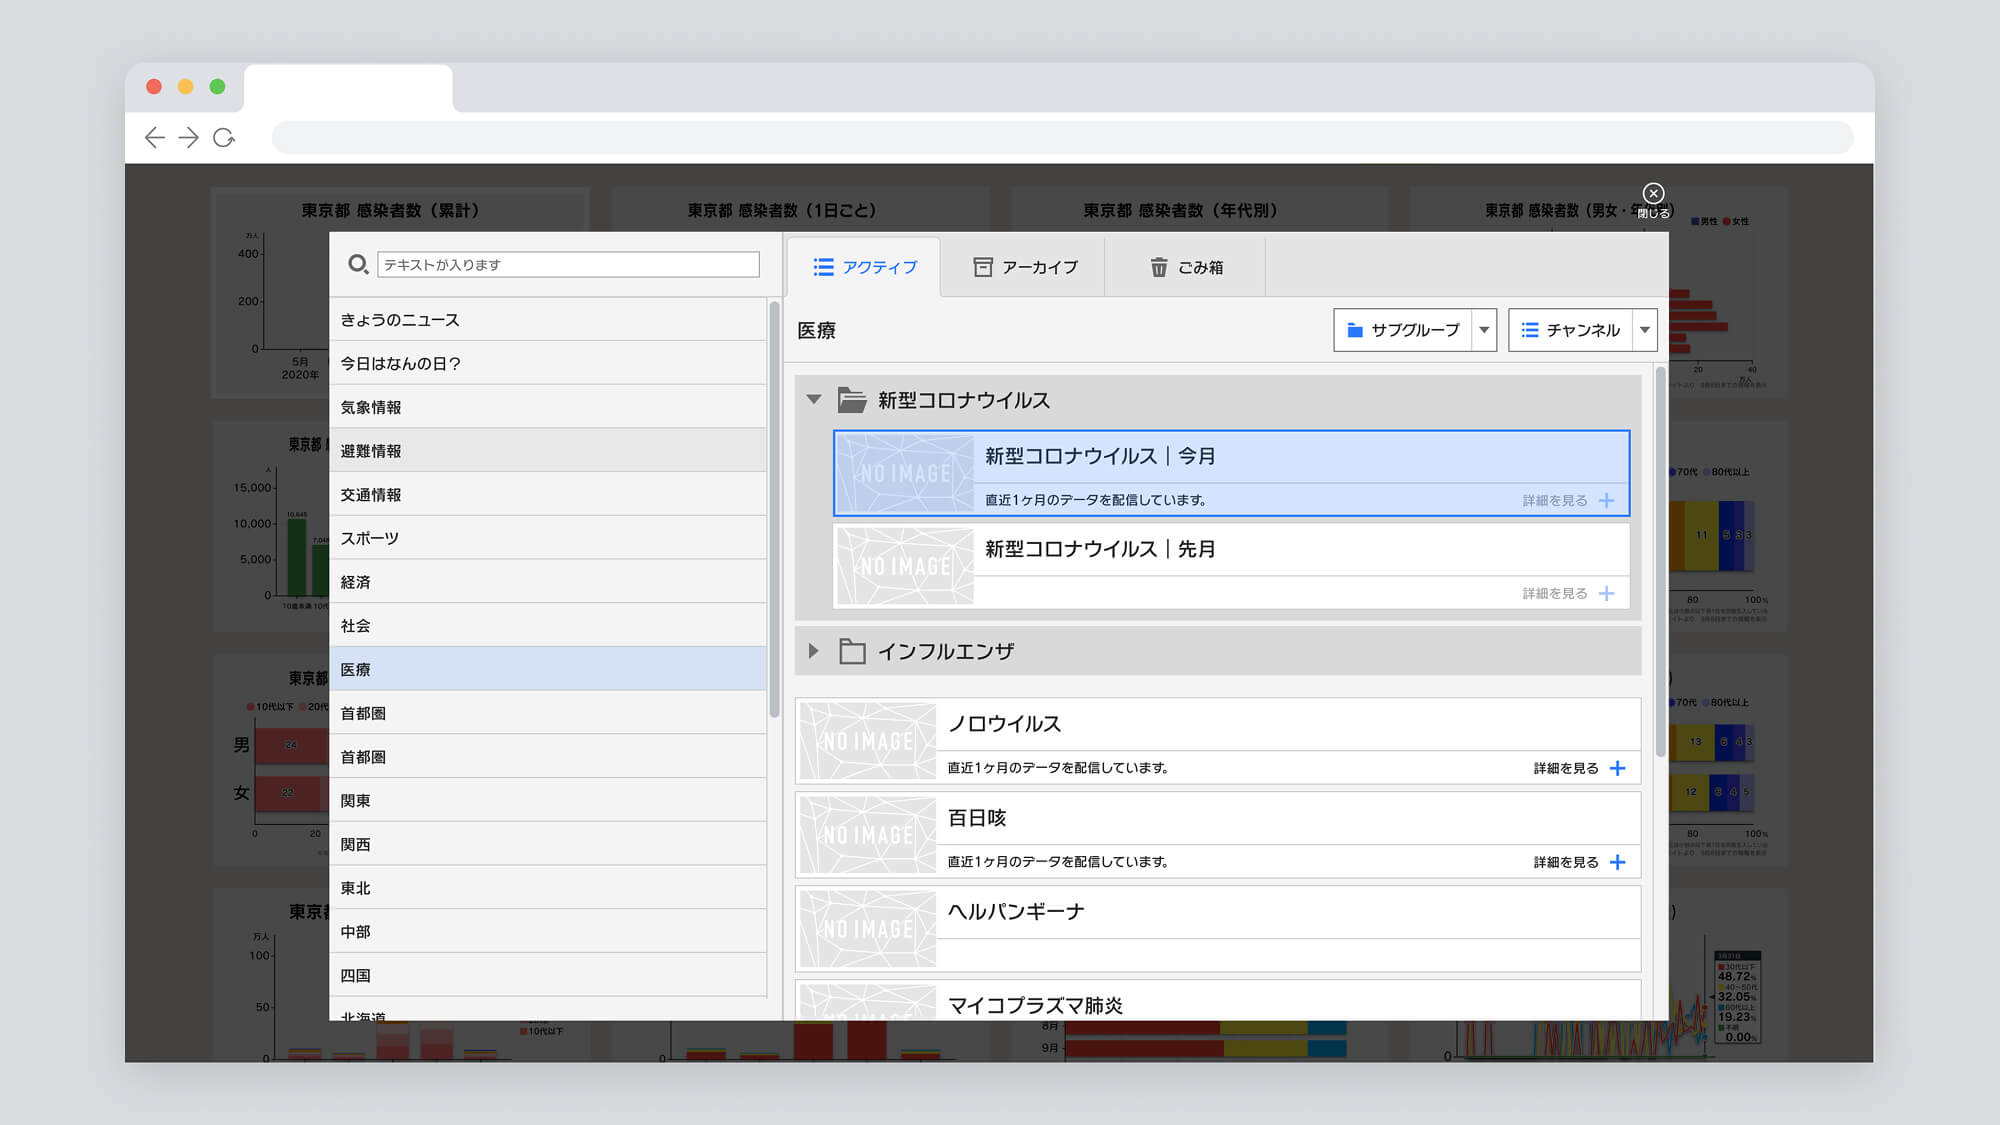This screenshot has width=2000, height=1125.
Task: Click the サブグループ button
Action: pos(1402,330)
